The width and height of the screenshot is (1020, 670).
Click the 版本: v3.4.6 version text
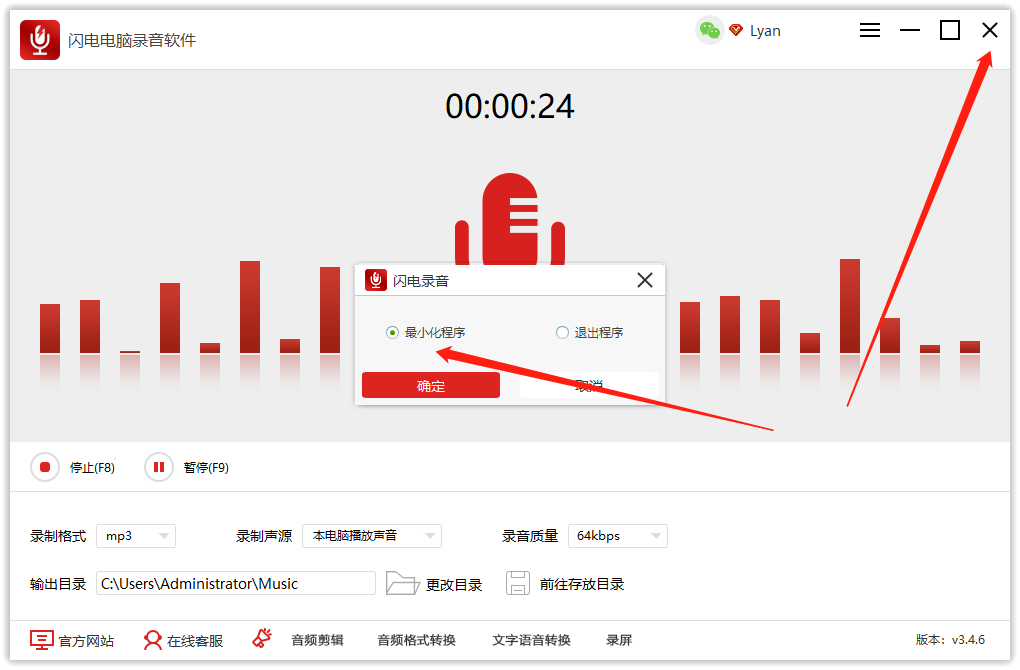[x=950, y=639]
